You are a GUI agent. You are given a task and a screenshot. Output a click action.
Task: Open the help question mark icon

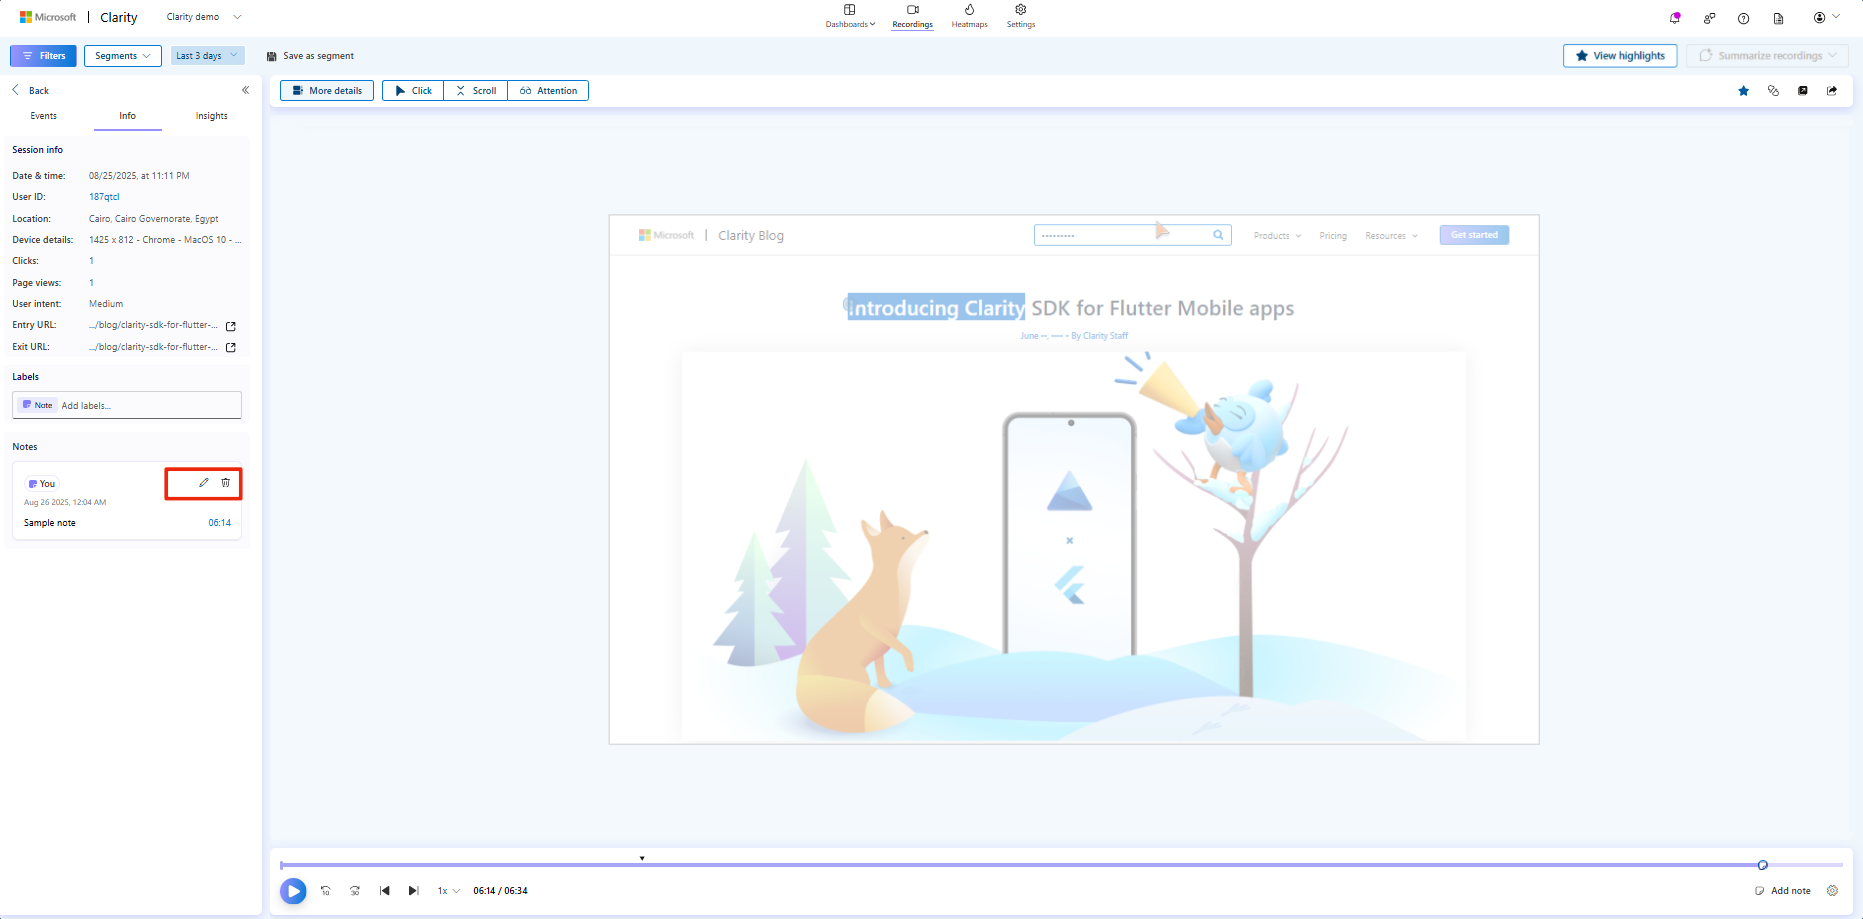(x=1743, y=18)
